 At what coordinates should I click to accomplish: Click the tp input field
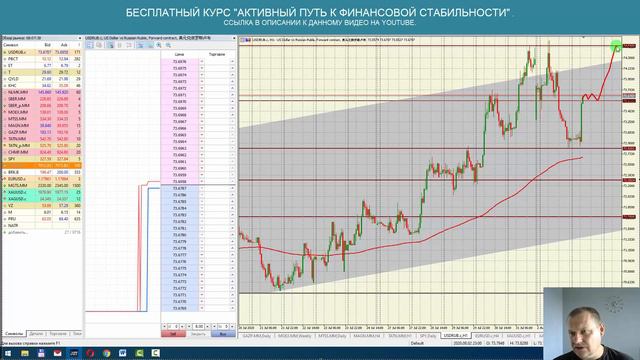tap(223, 327)
